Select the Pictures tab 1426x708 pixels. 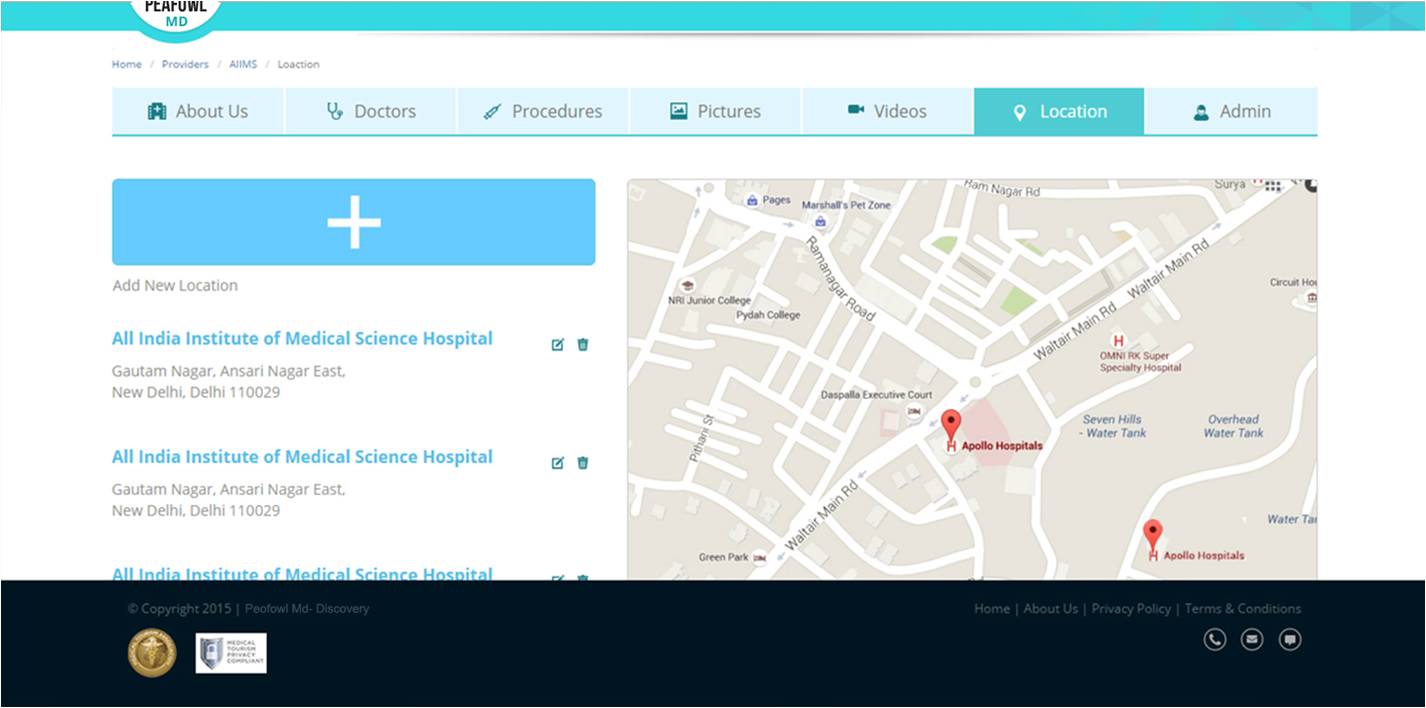pyautogui.click(x=715, y=111)
